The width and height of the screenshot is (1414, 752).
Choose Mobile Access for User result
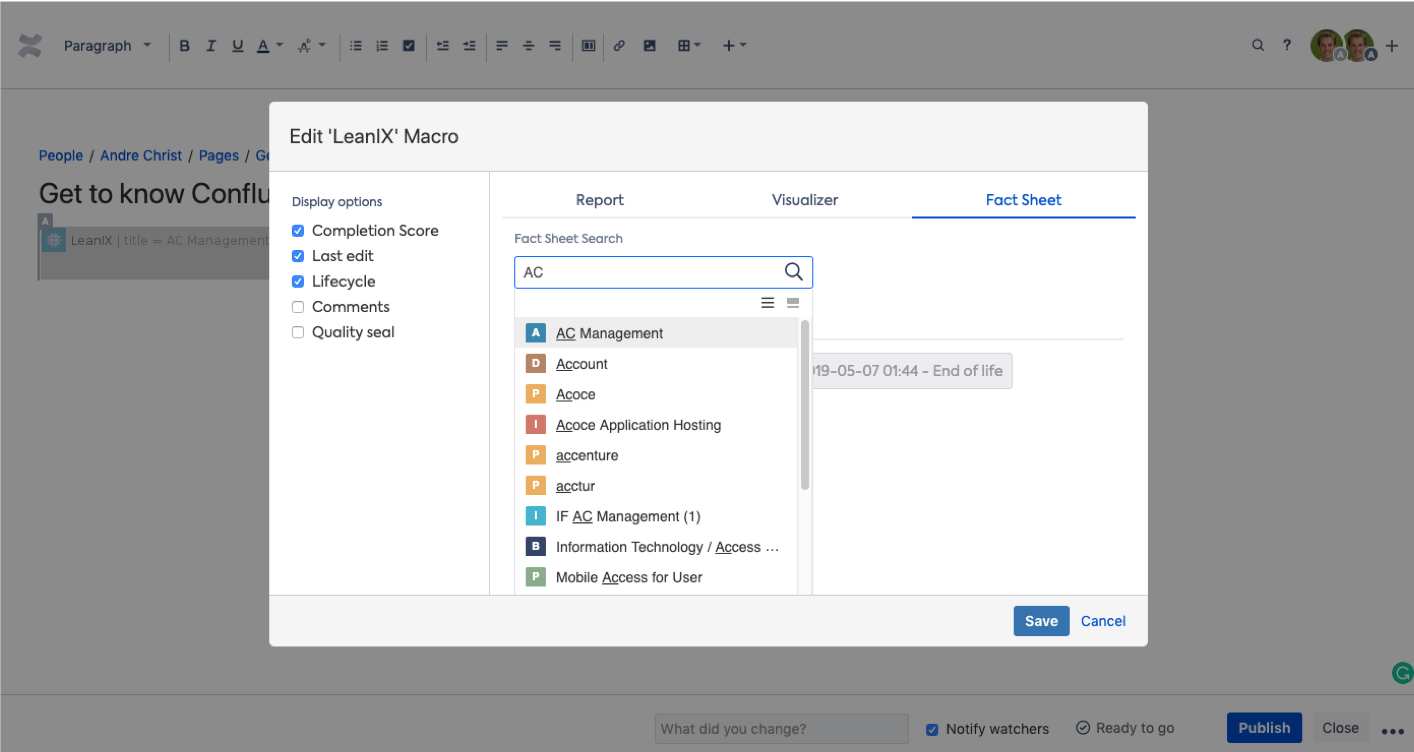[x=656, y=577]
